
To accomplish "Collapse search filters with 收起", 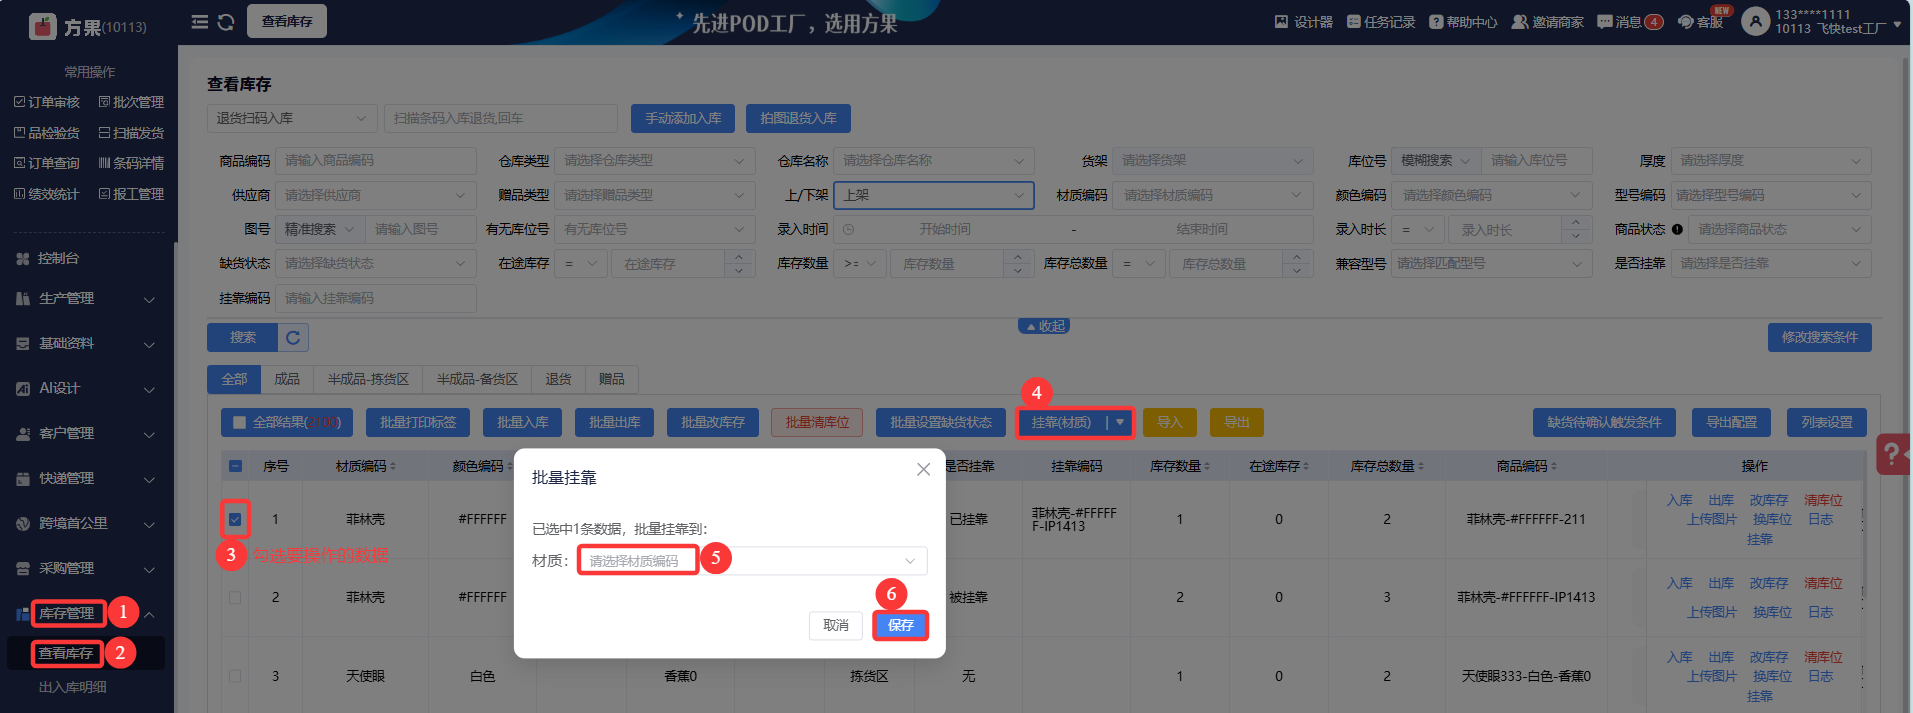I will 1044,326.
